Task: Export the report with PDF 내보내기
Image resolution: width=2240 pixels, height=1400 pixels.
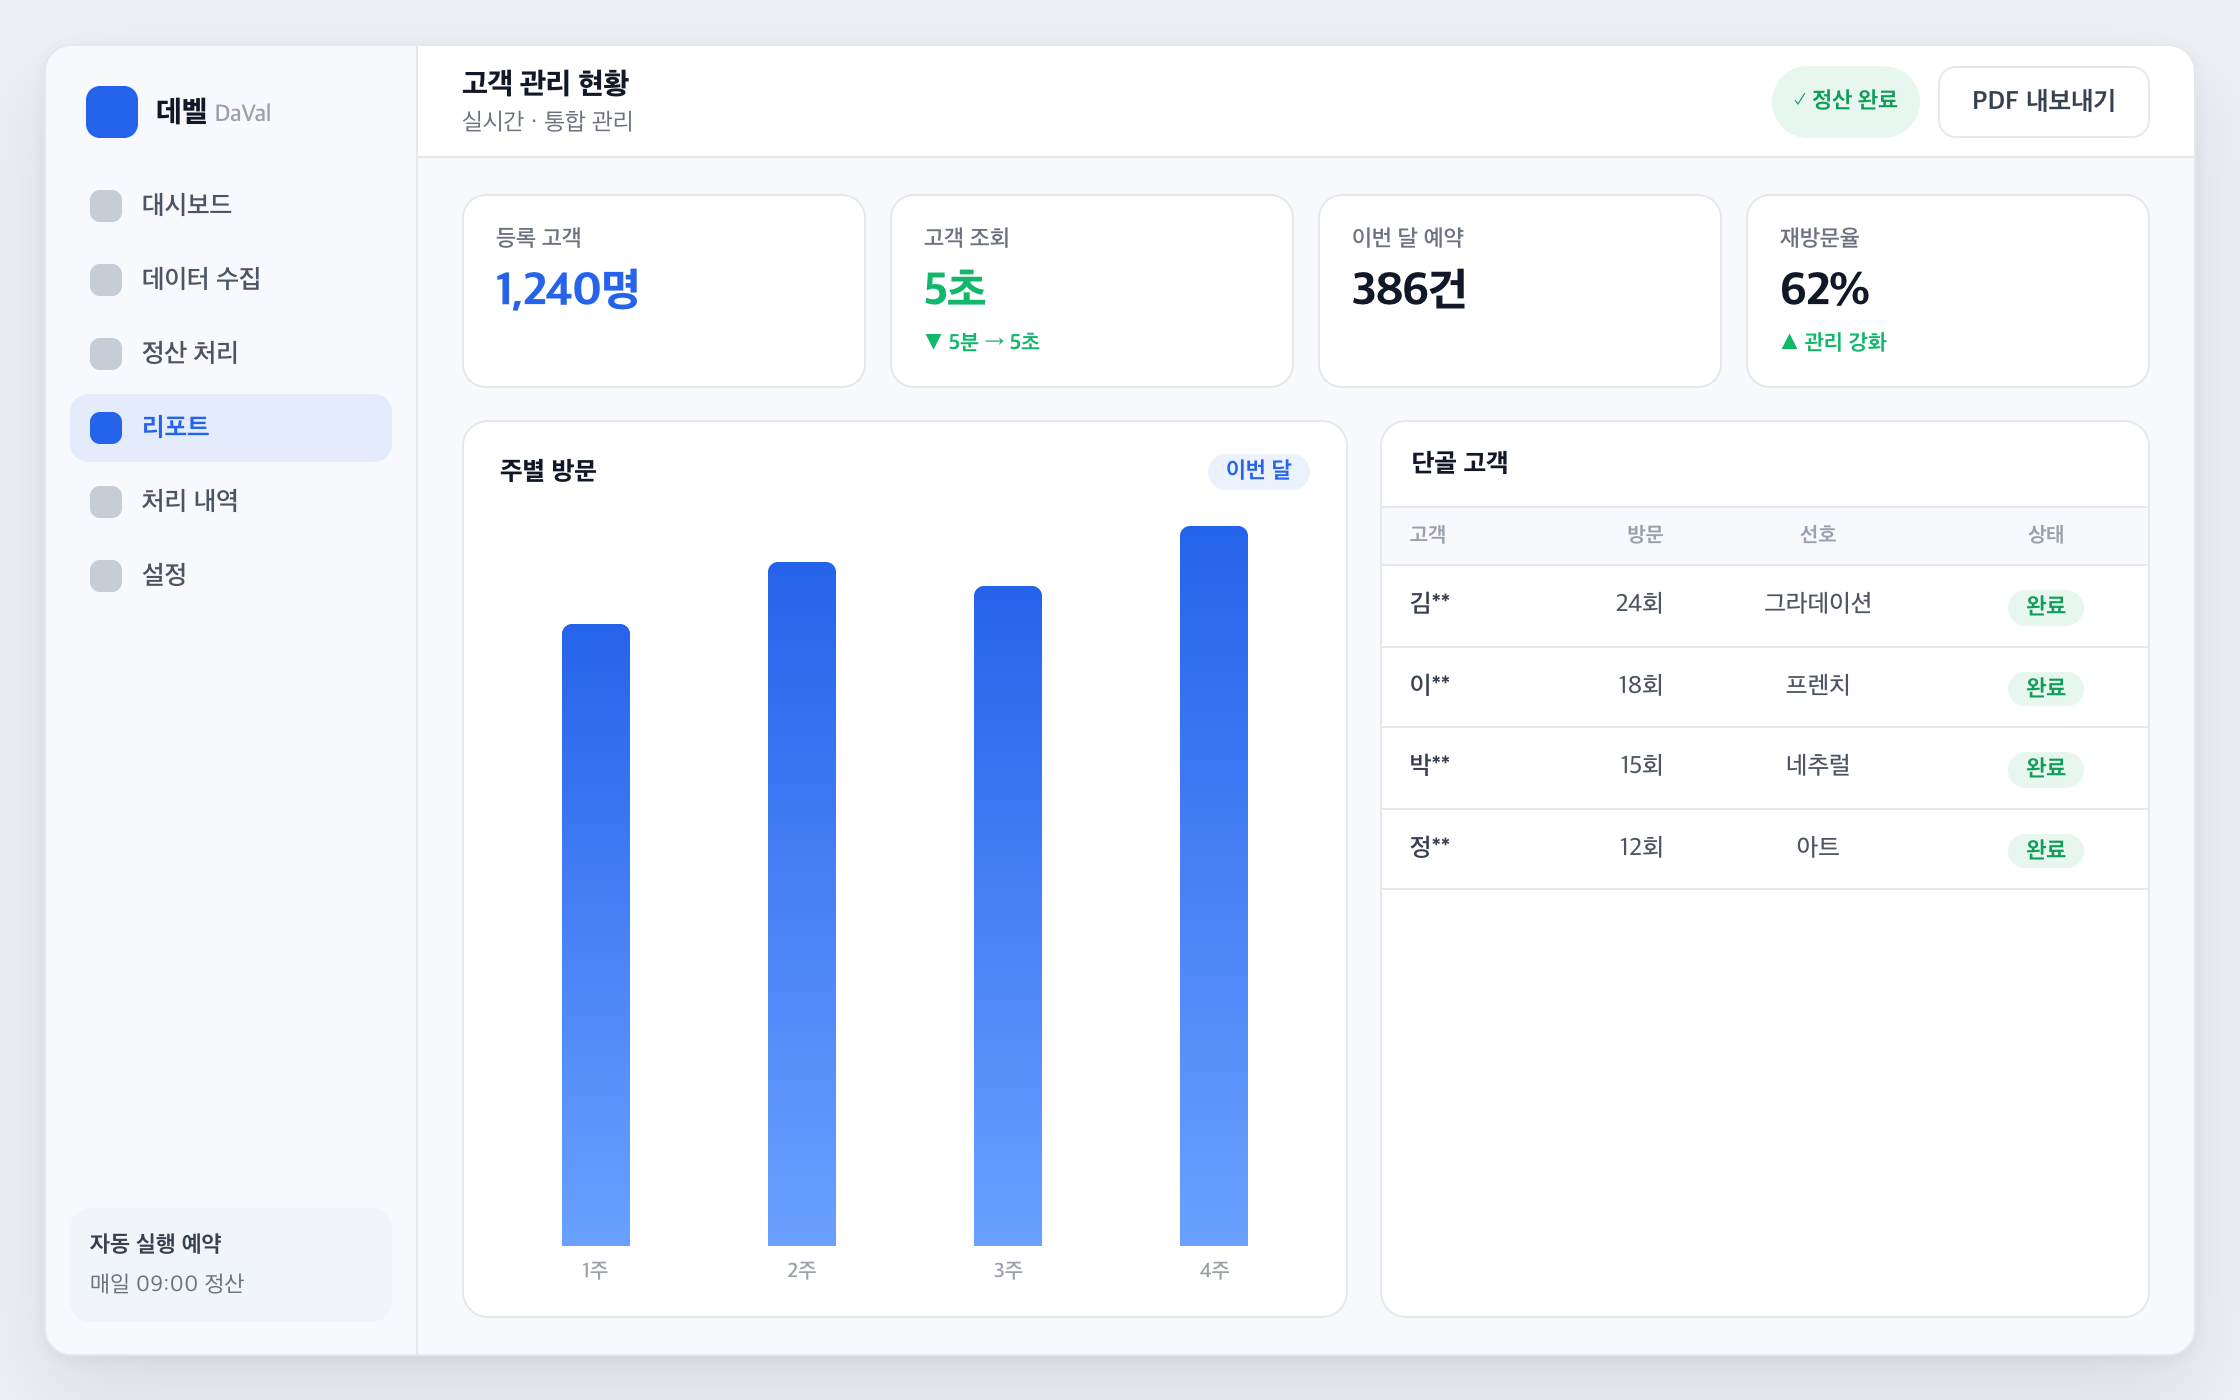Action: (x=2043, y=102)
